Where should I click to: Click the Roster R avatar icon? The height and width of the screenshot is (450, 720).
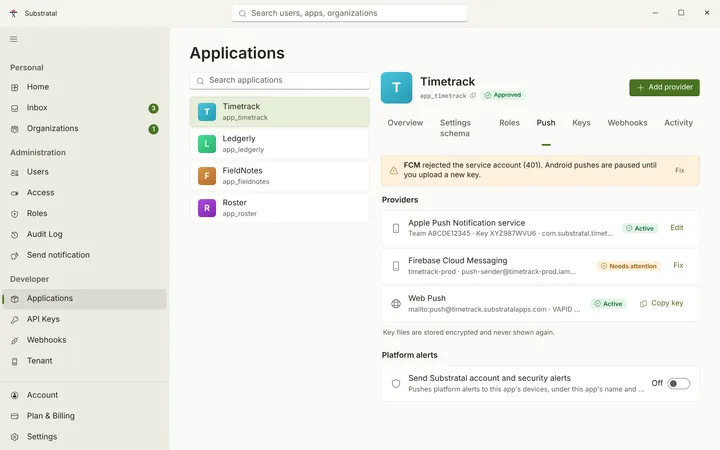207,208
